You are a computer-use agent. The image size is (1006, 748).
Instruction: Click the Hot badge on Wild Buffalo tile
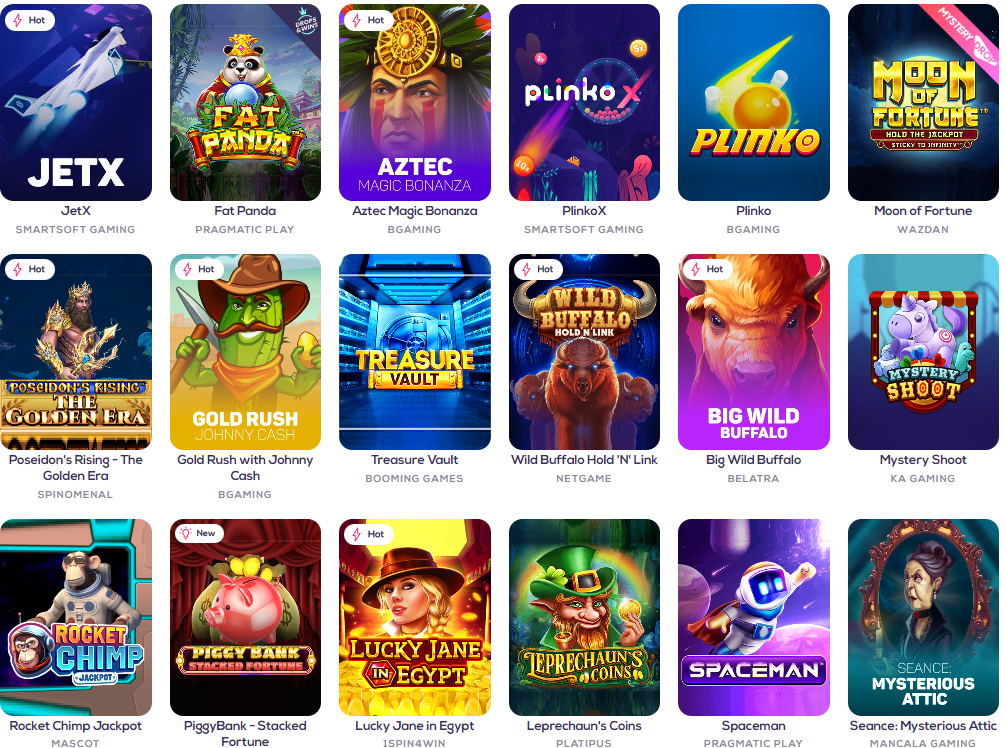(x=537, y=269)
